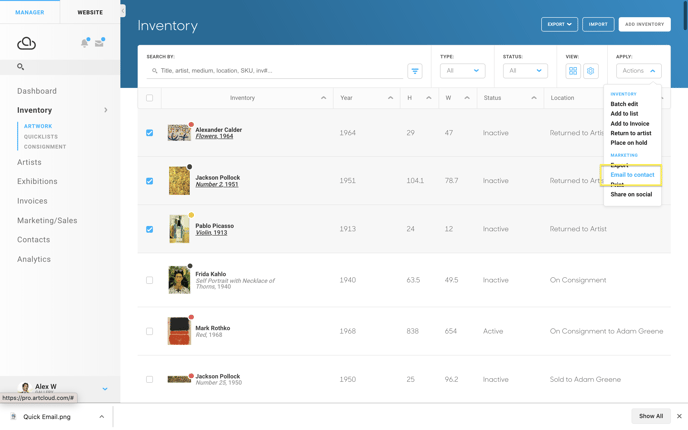Image resolution: width=688 pixels, height=430 pixels.
Task: Click the ArtCloud cloud logo
Action: (26, 43)
